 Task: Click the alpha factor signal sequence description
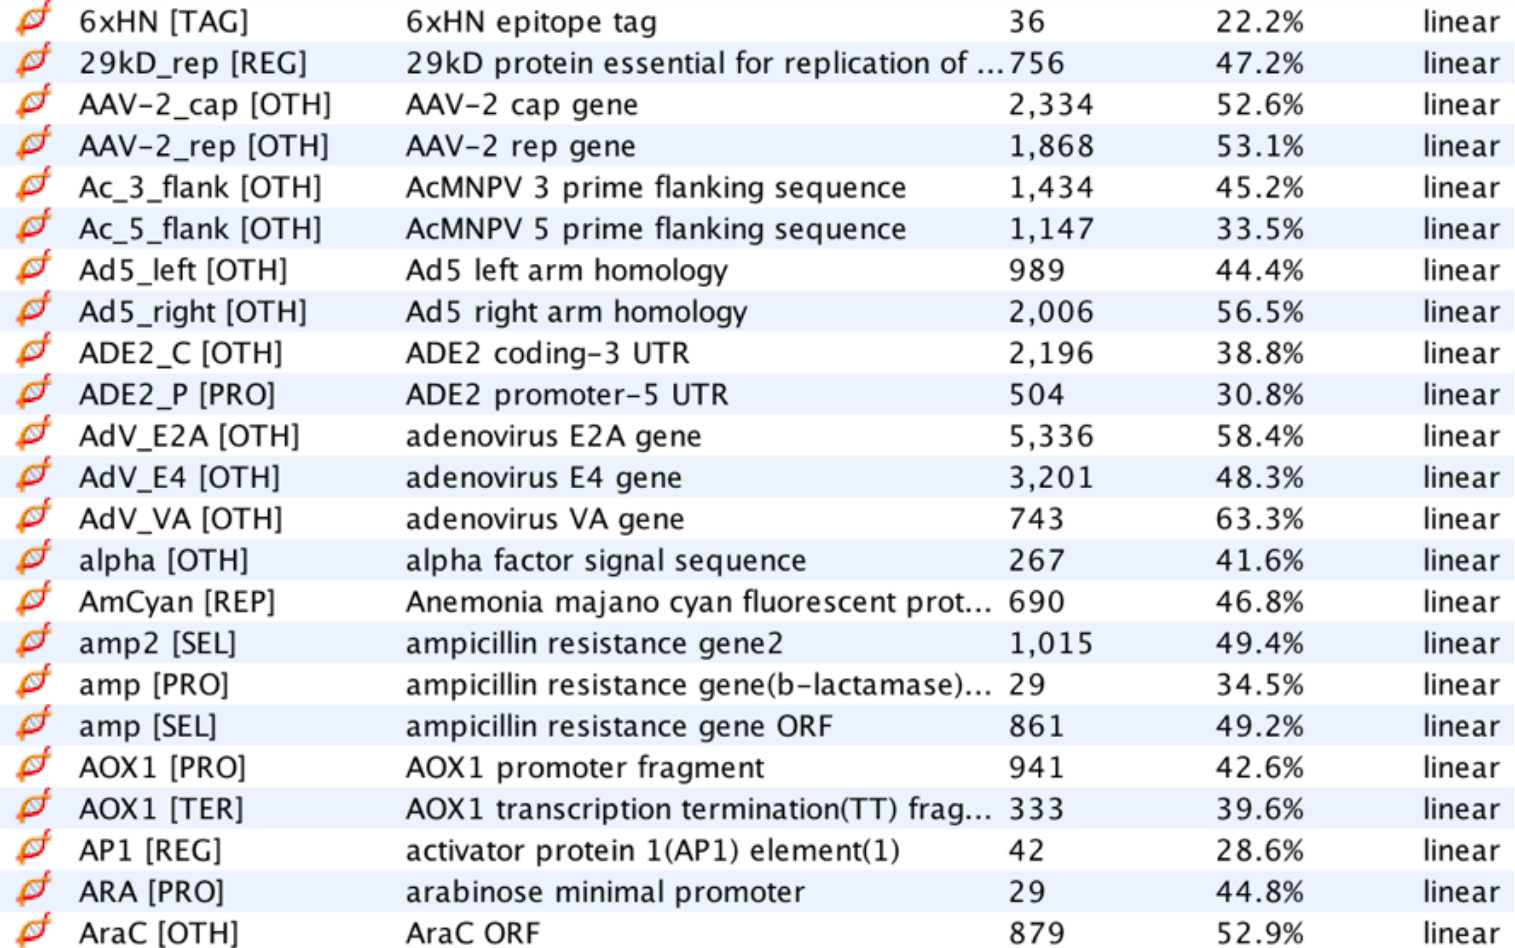[605, 560]
